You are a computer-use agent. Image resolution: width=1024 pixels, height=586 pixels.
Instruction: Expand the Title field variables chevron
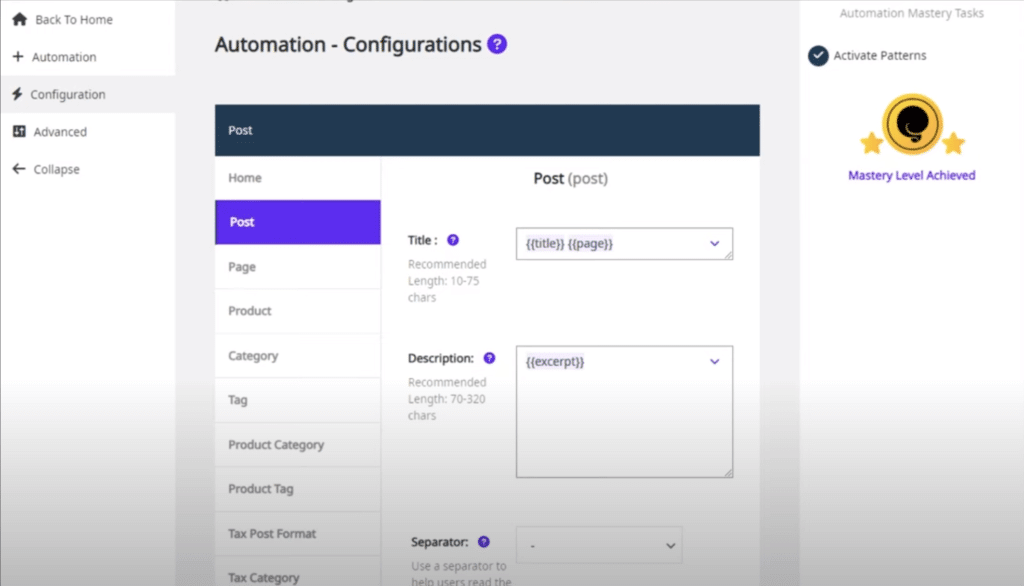[x=714, y=243]
